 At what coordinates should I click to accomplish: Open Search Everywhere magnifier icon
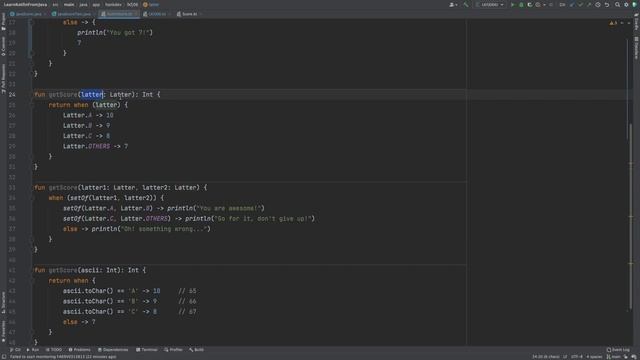[618, 4]
